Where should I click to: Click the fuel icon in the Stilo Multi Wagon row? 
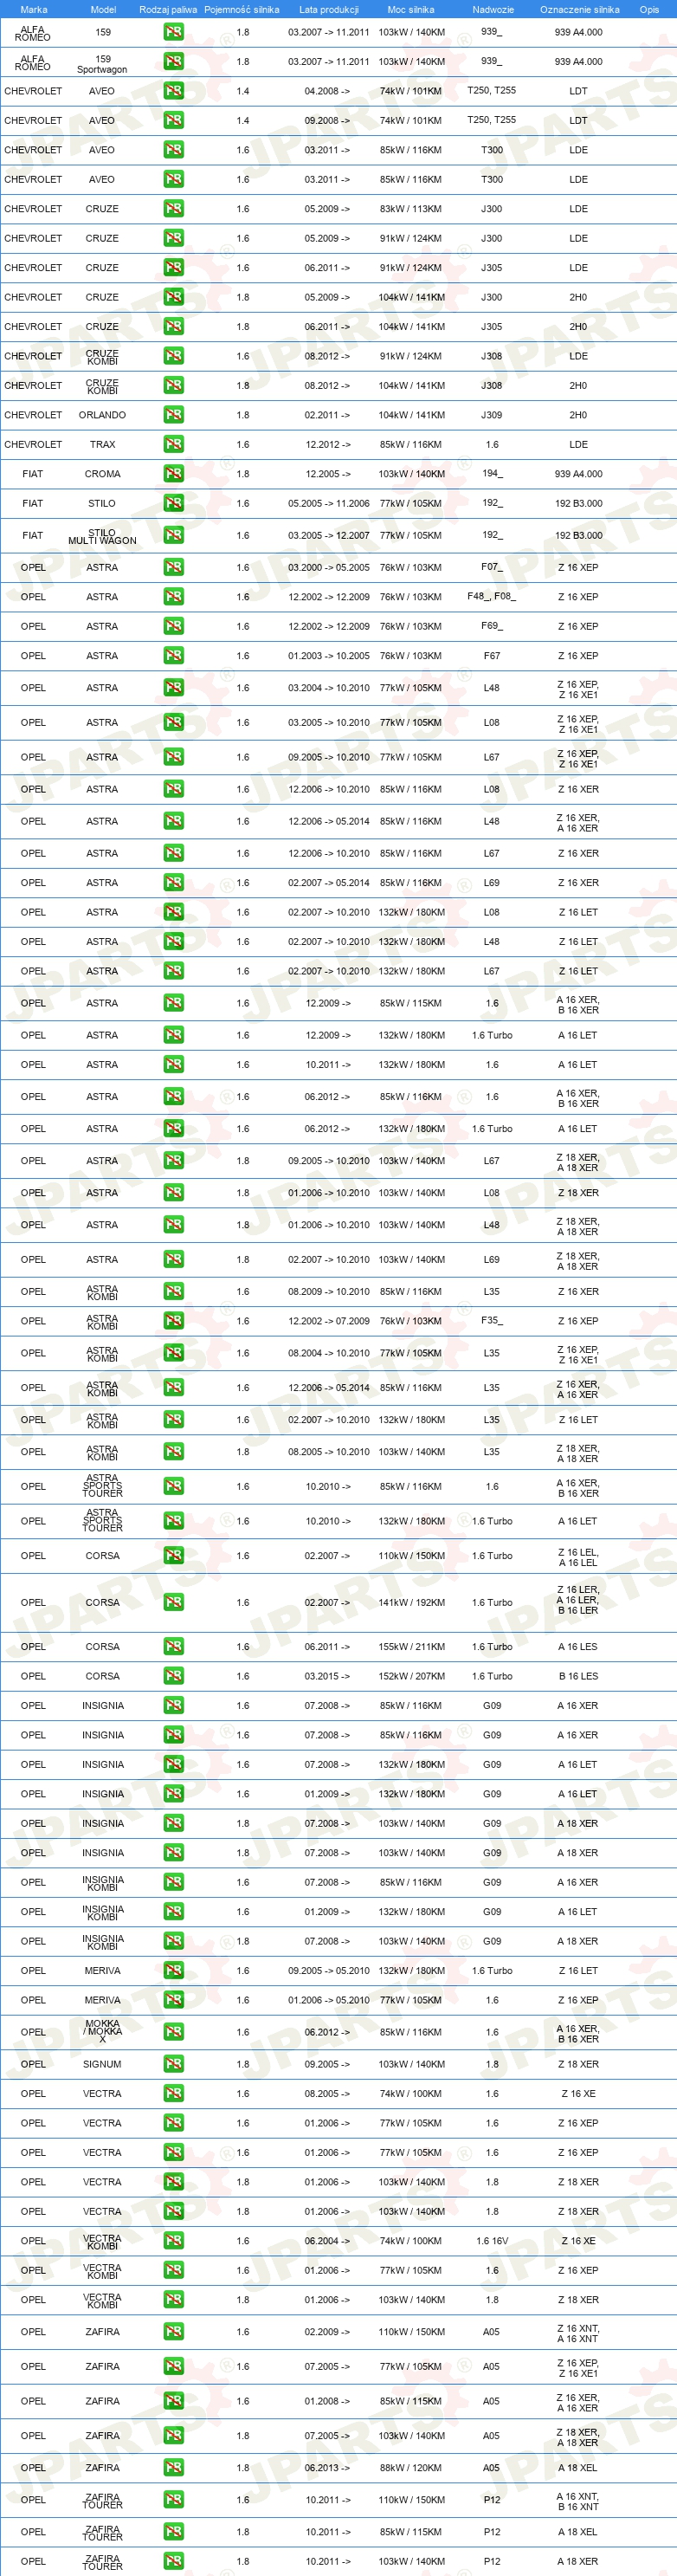coord(173,535)
